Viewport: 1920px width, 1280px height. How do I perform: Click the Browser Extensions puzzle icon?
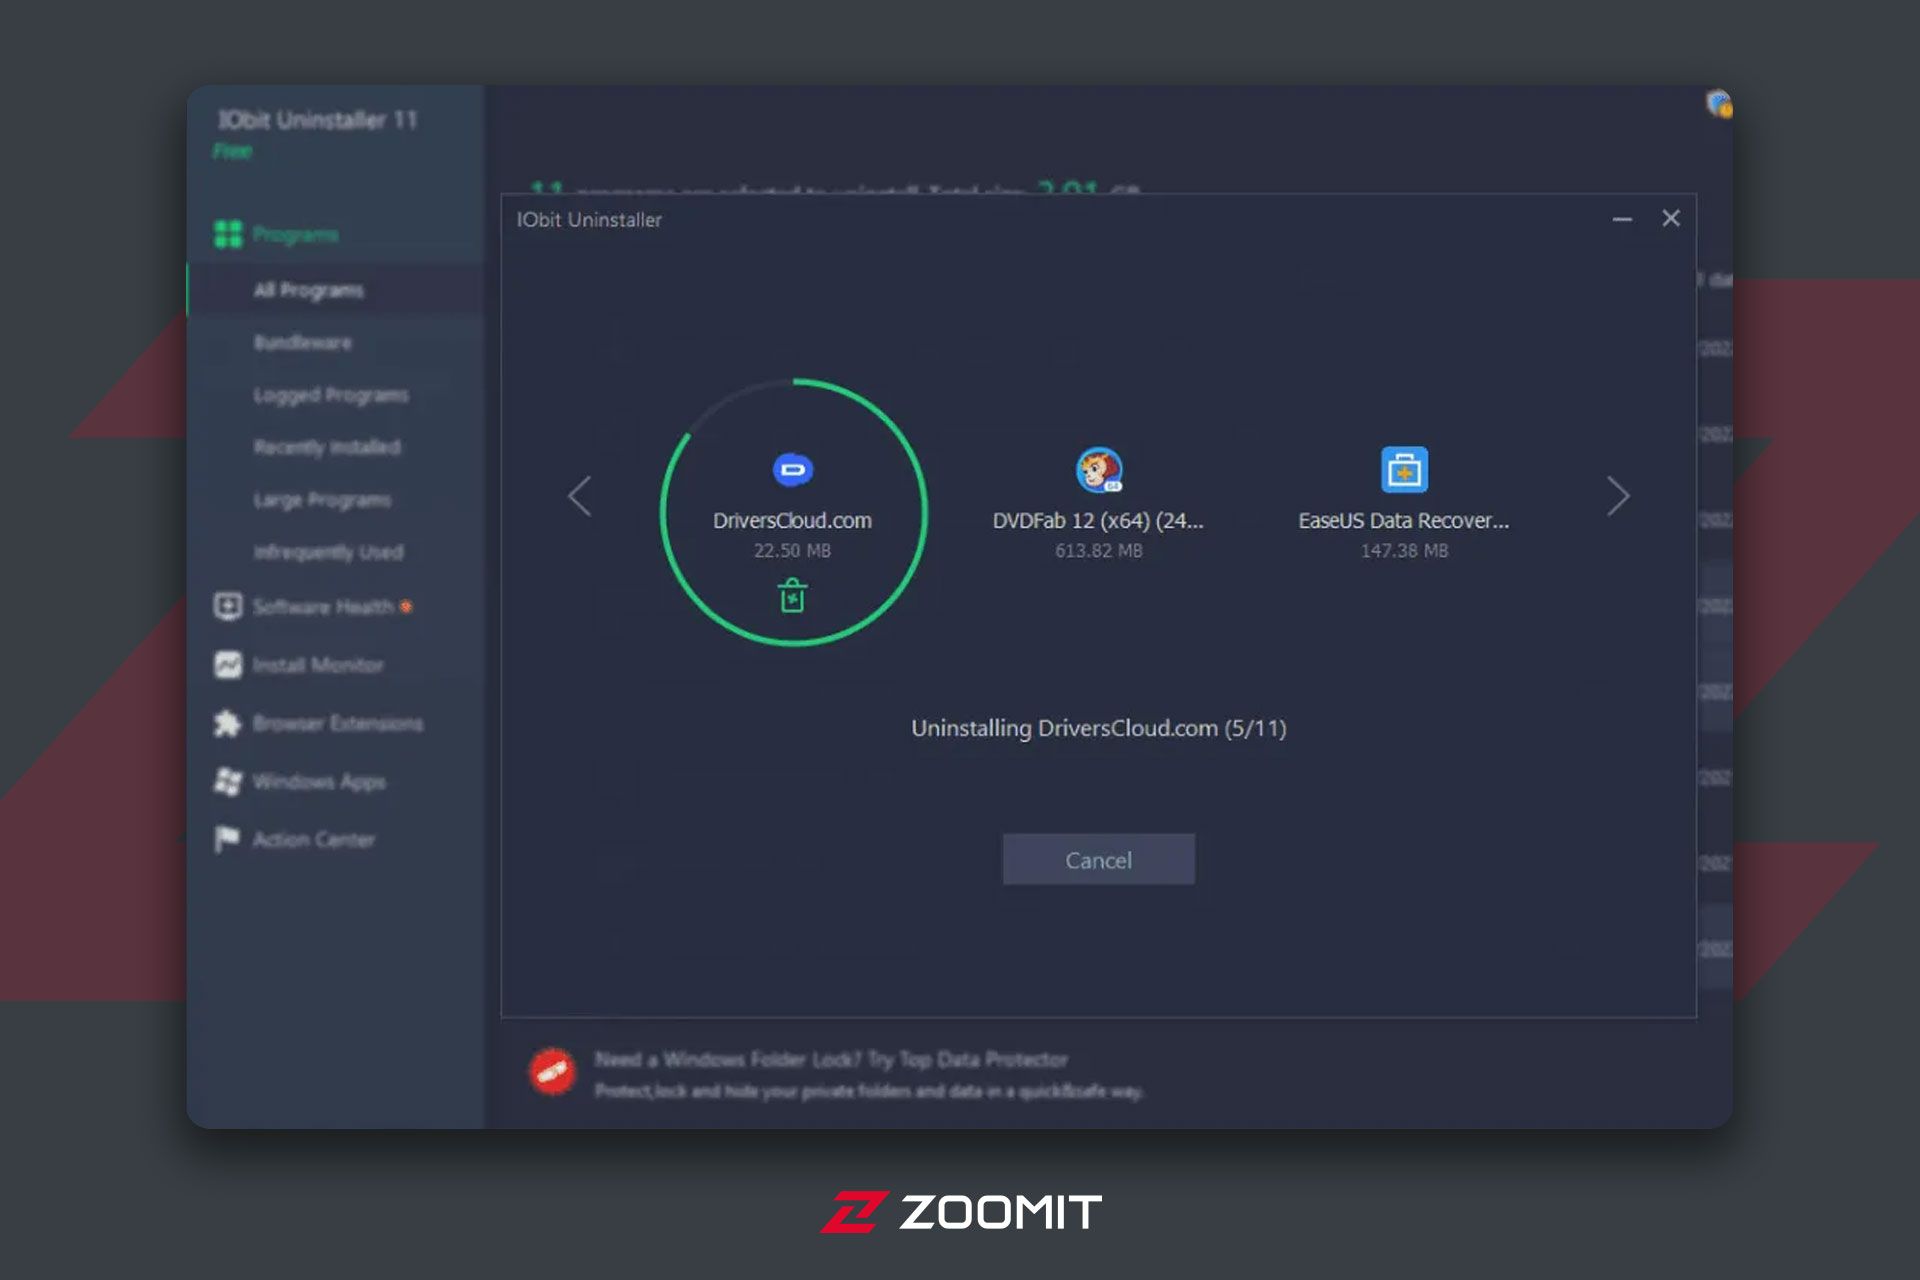(228, 723)
